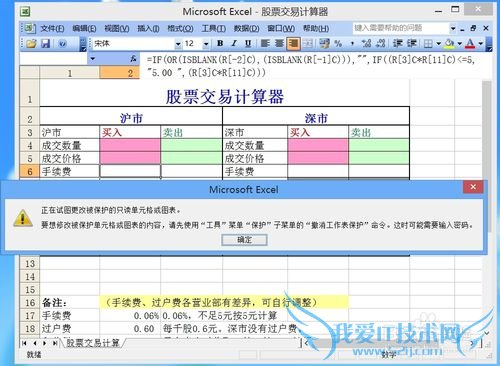This screenshot has height=366, width=500.
Task: Toggle Underline formatting button
Action: 248,43
